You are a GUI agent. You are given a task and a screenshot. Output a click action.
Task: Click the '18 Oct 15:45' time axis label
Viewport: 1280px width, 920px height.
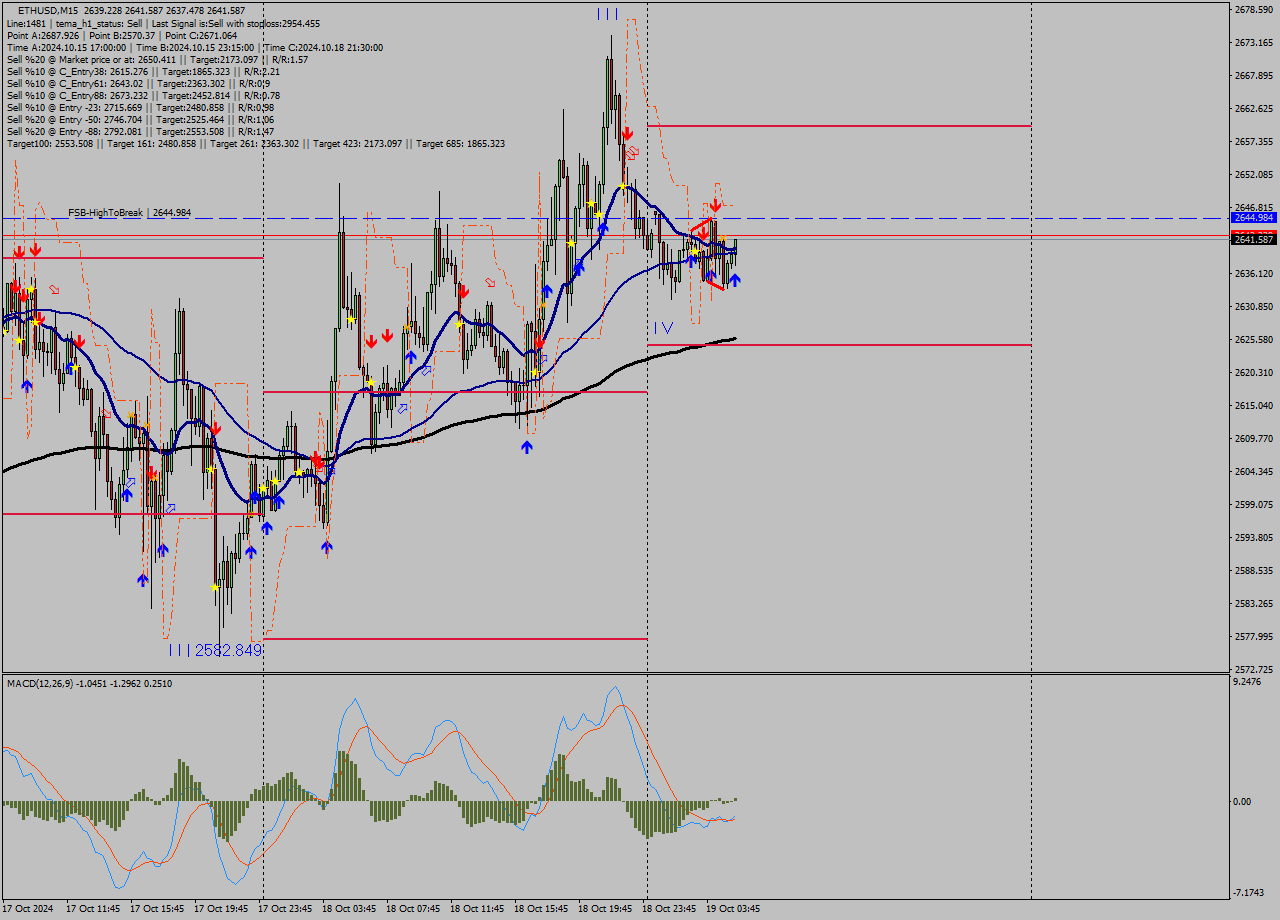point(542,909)
